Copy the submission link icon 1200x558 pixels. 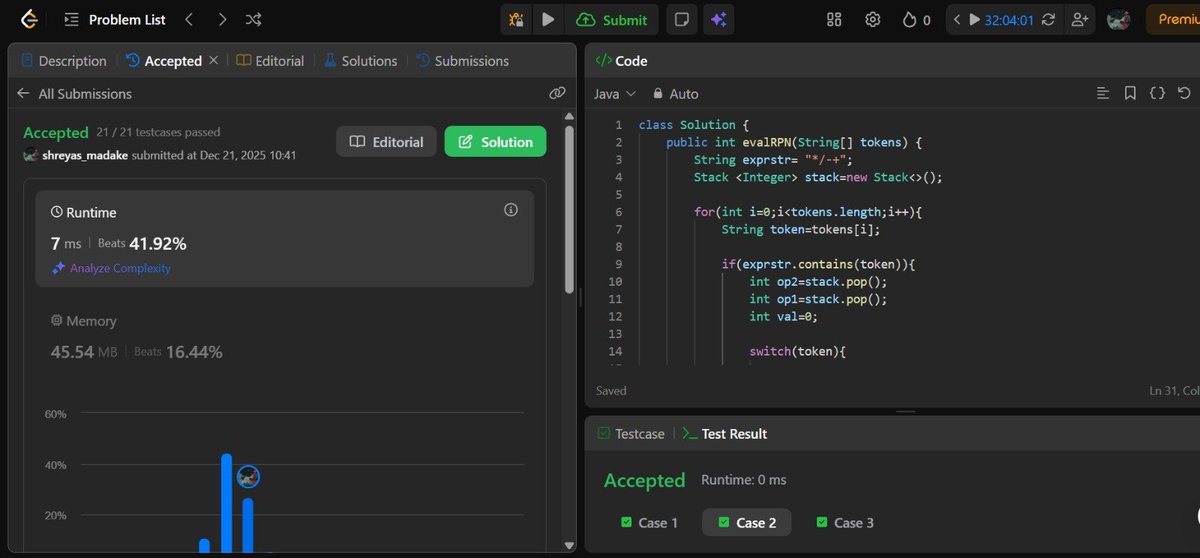click(x=558, y=94)
